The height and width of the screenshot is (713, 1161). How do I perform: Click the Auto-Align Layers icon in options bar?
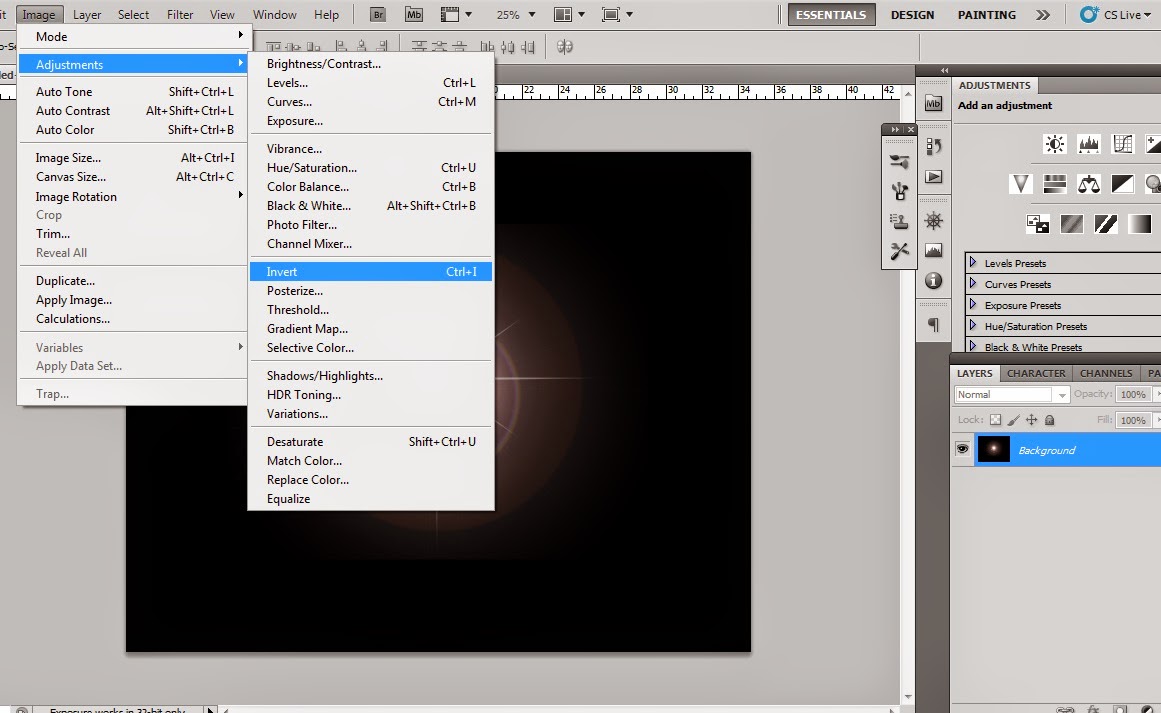click(565, 47)
